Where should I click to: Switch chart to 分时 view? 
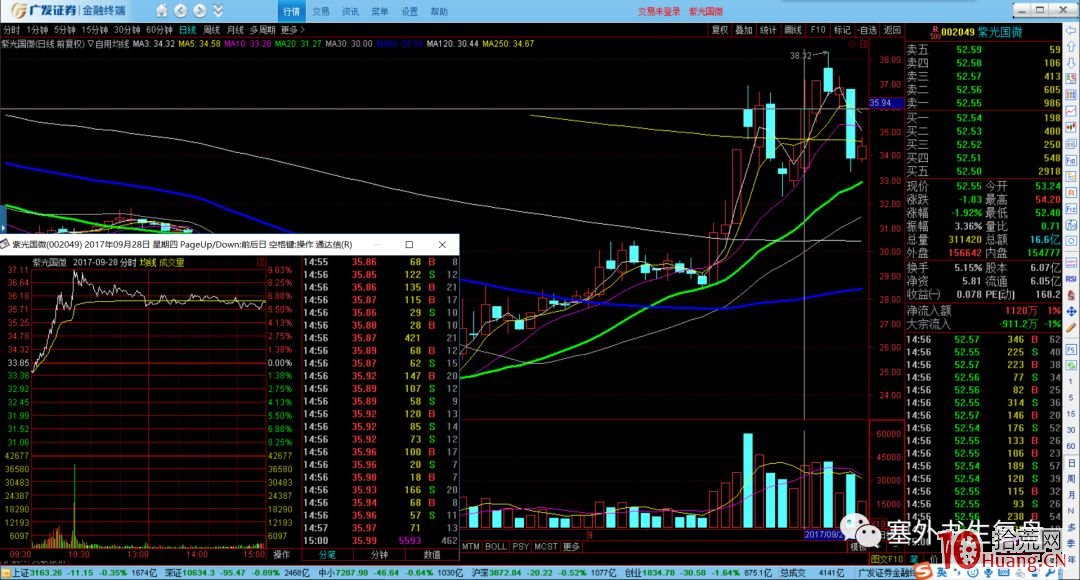(x=11, y=30)
